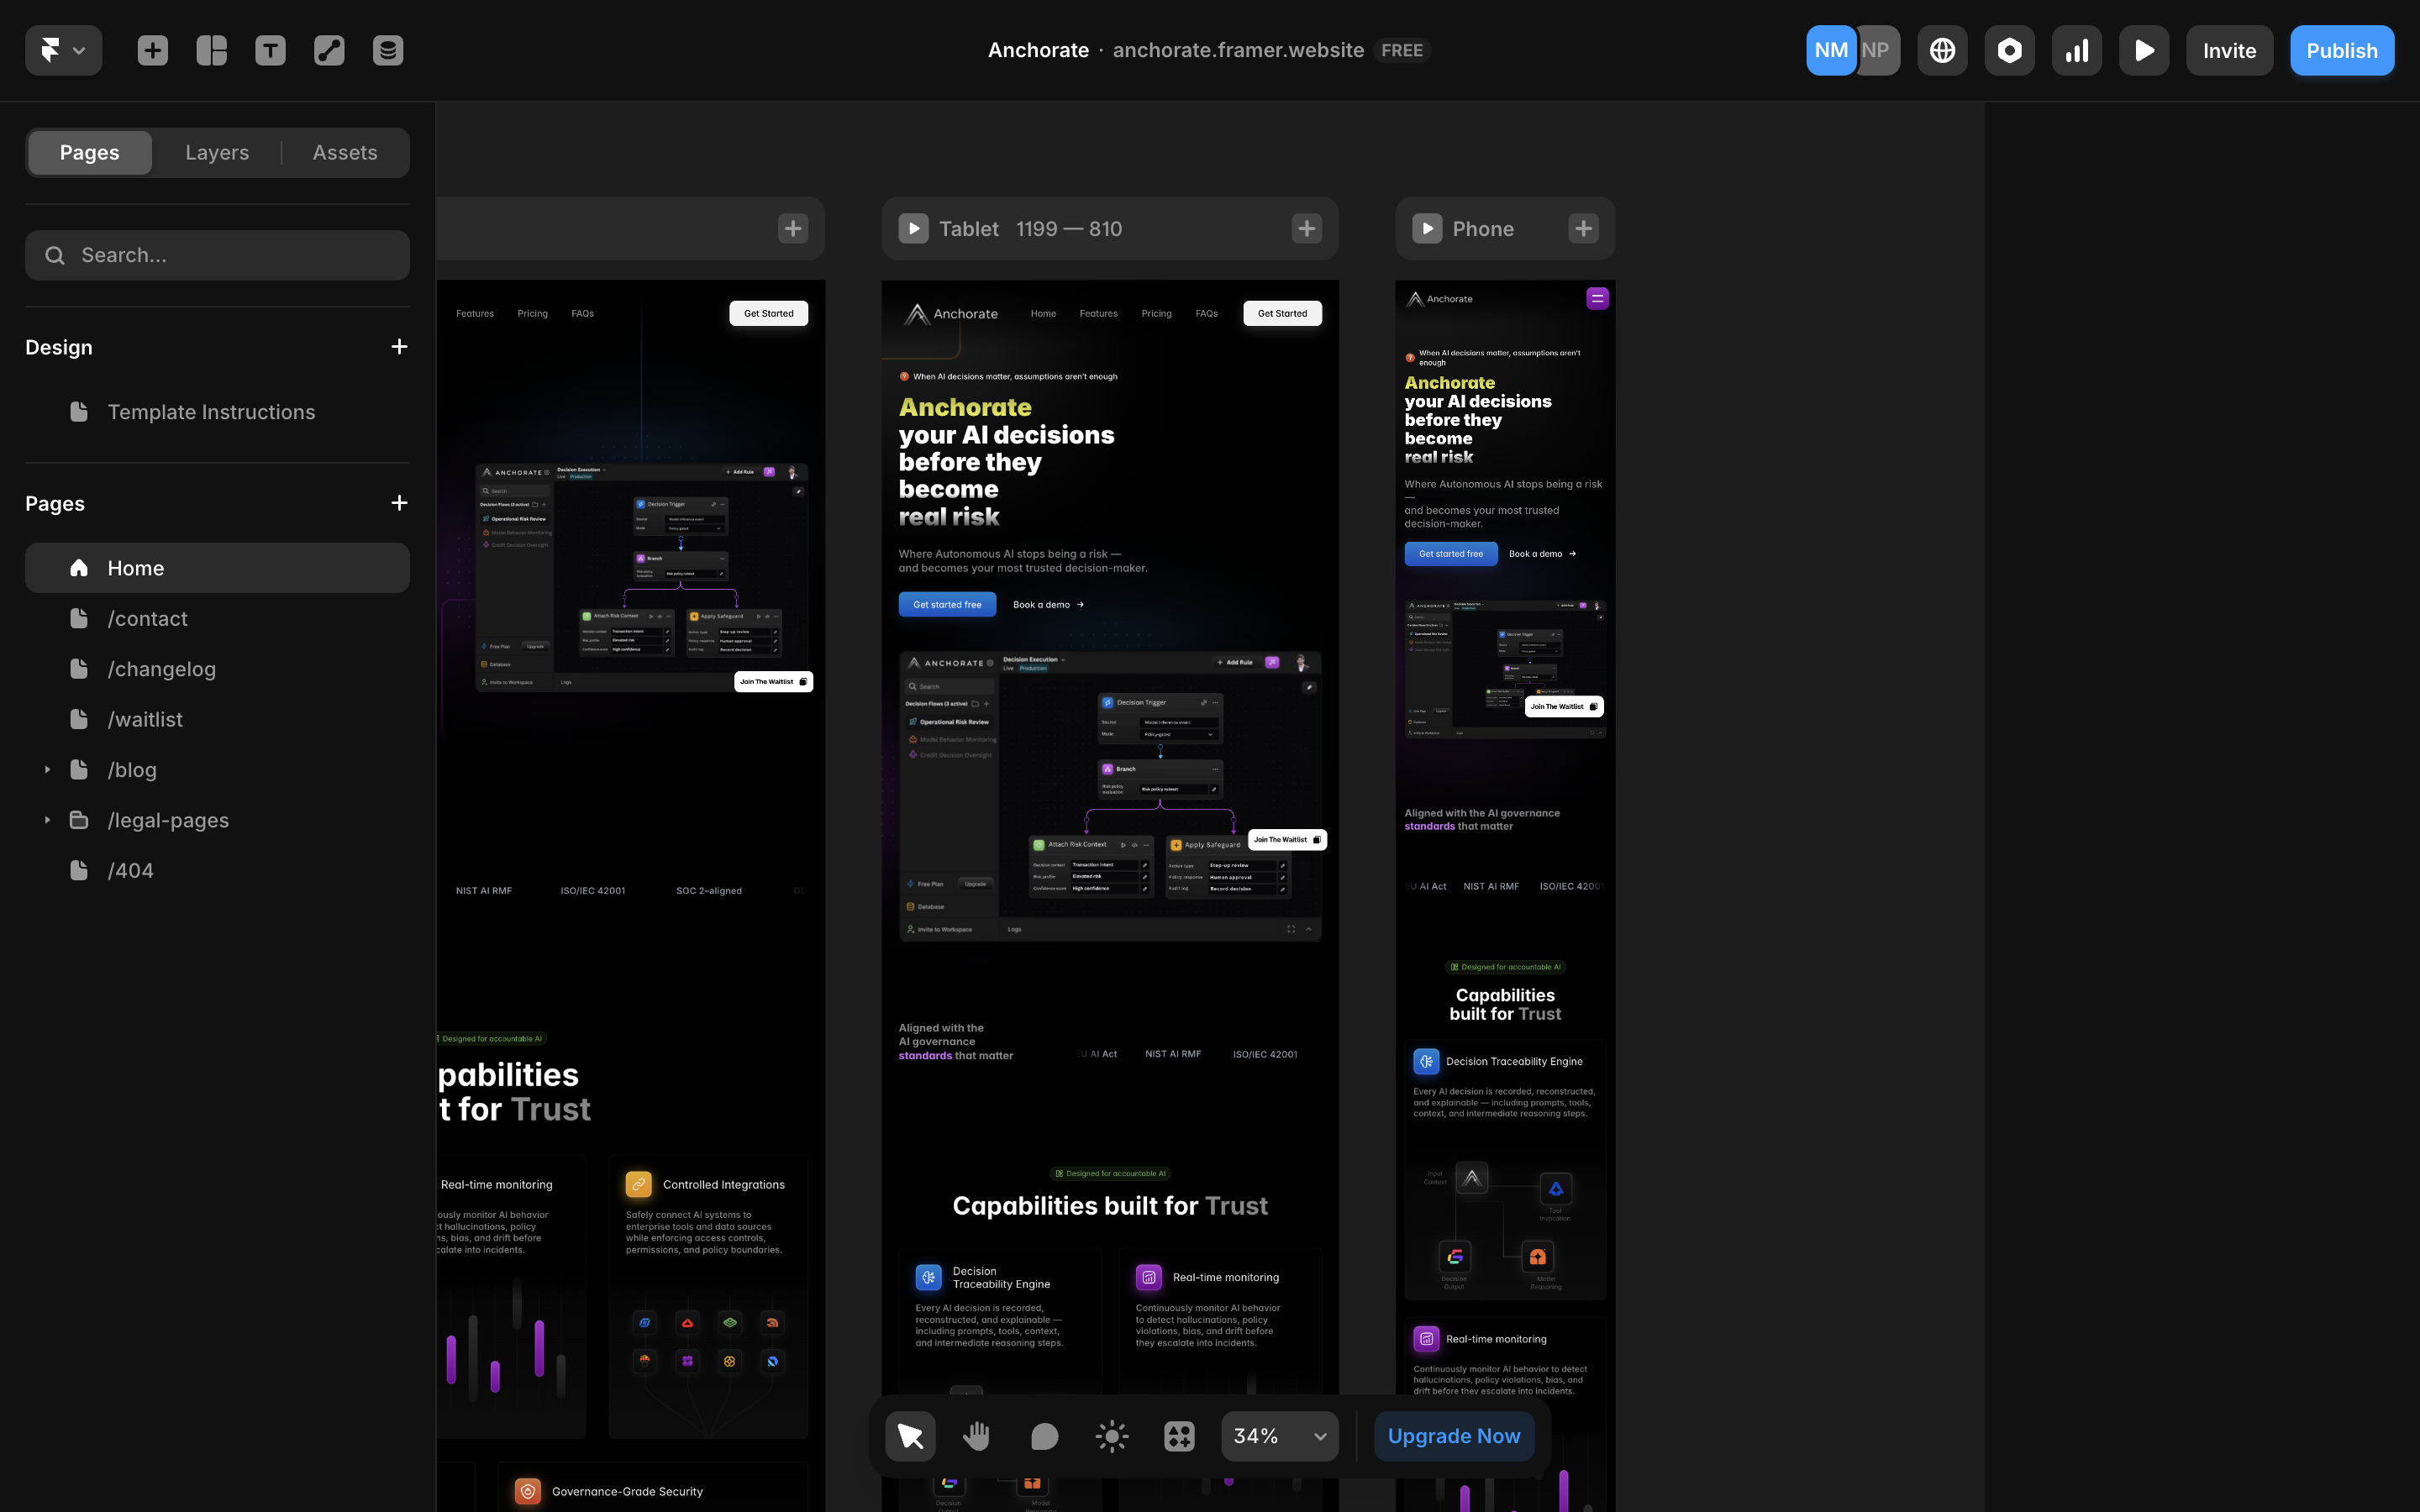This screenshot has height=1512, width=2420.
Task: Select the hand pan tool
Action: click(976, 1436)
